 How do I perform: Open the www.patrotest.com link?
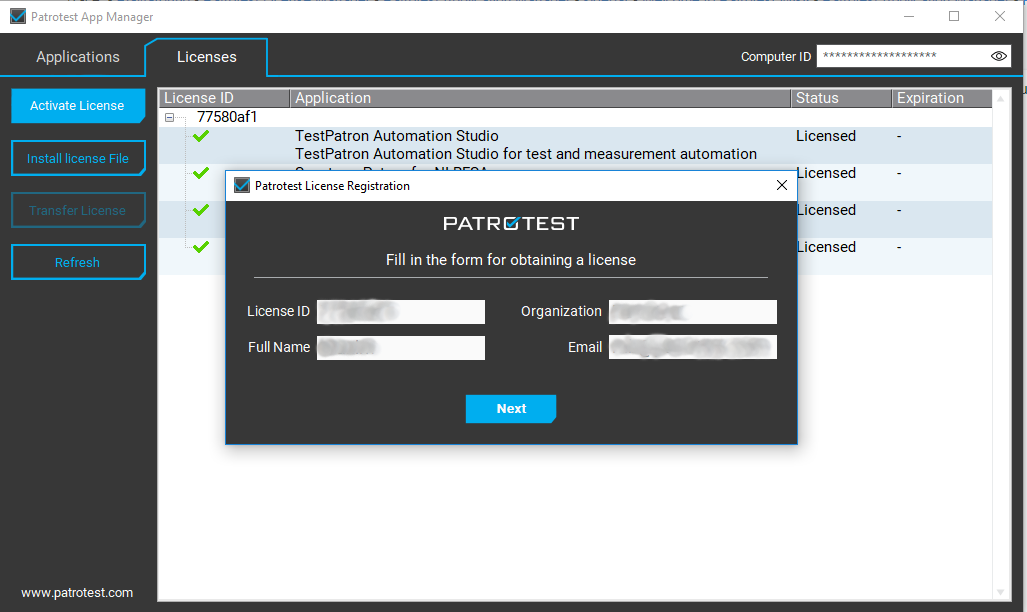(77, 592)
